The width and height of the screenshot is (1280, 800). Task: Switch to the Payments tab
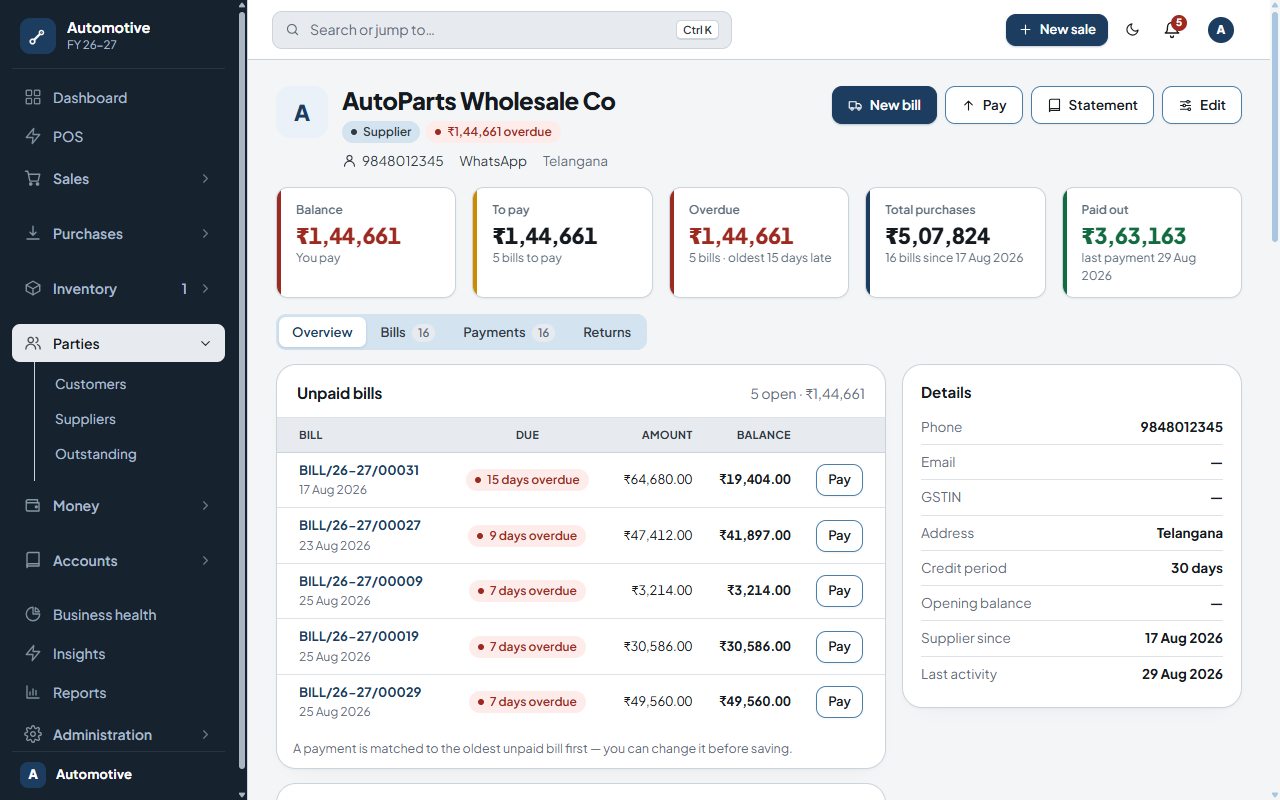coord(508,332)
